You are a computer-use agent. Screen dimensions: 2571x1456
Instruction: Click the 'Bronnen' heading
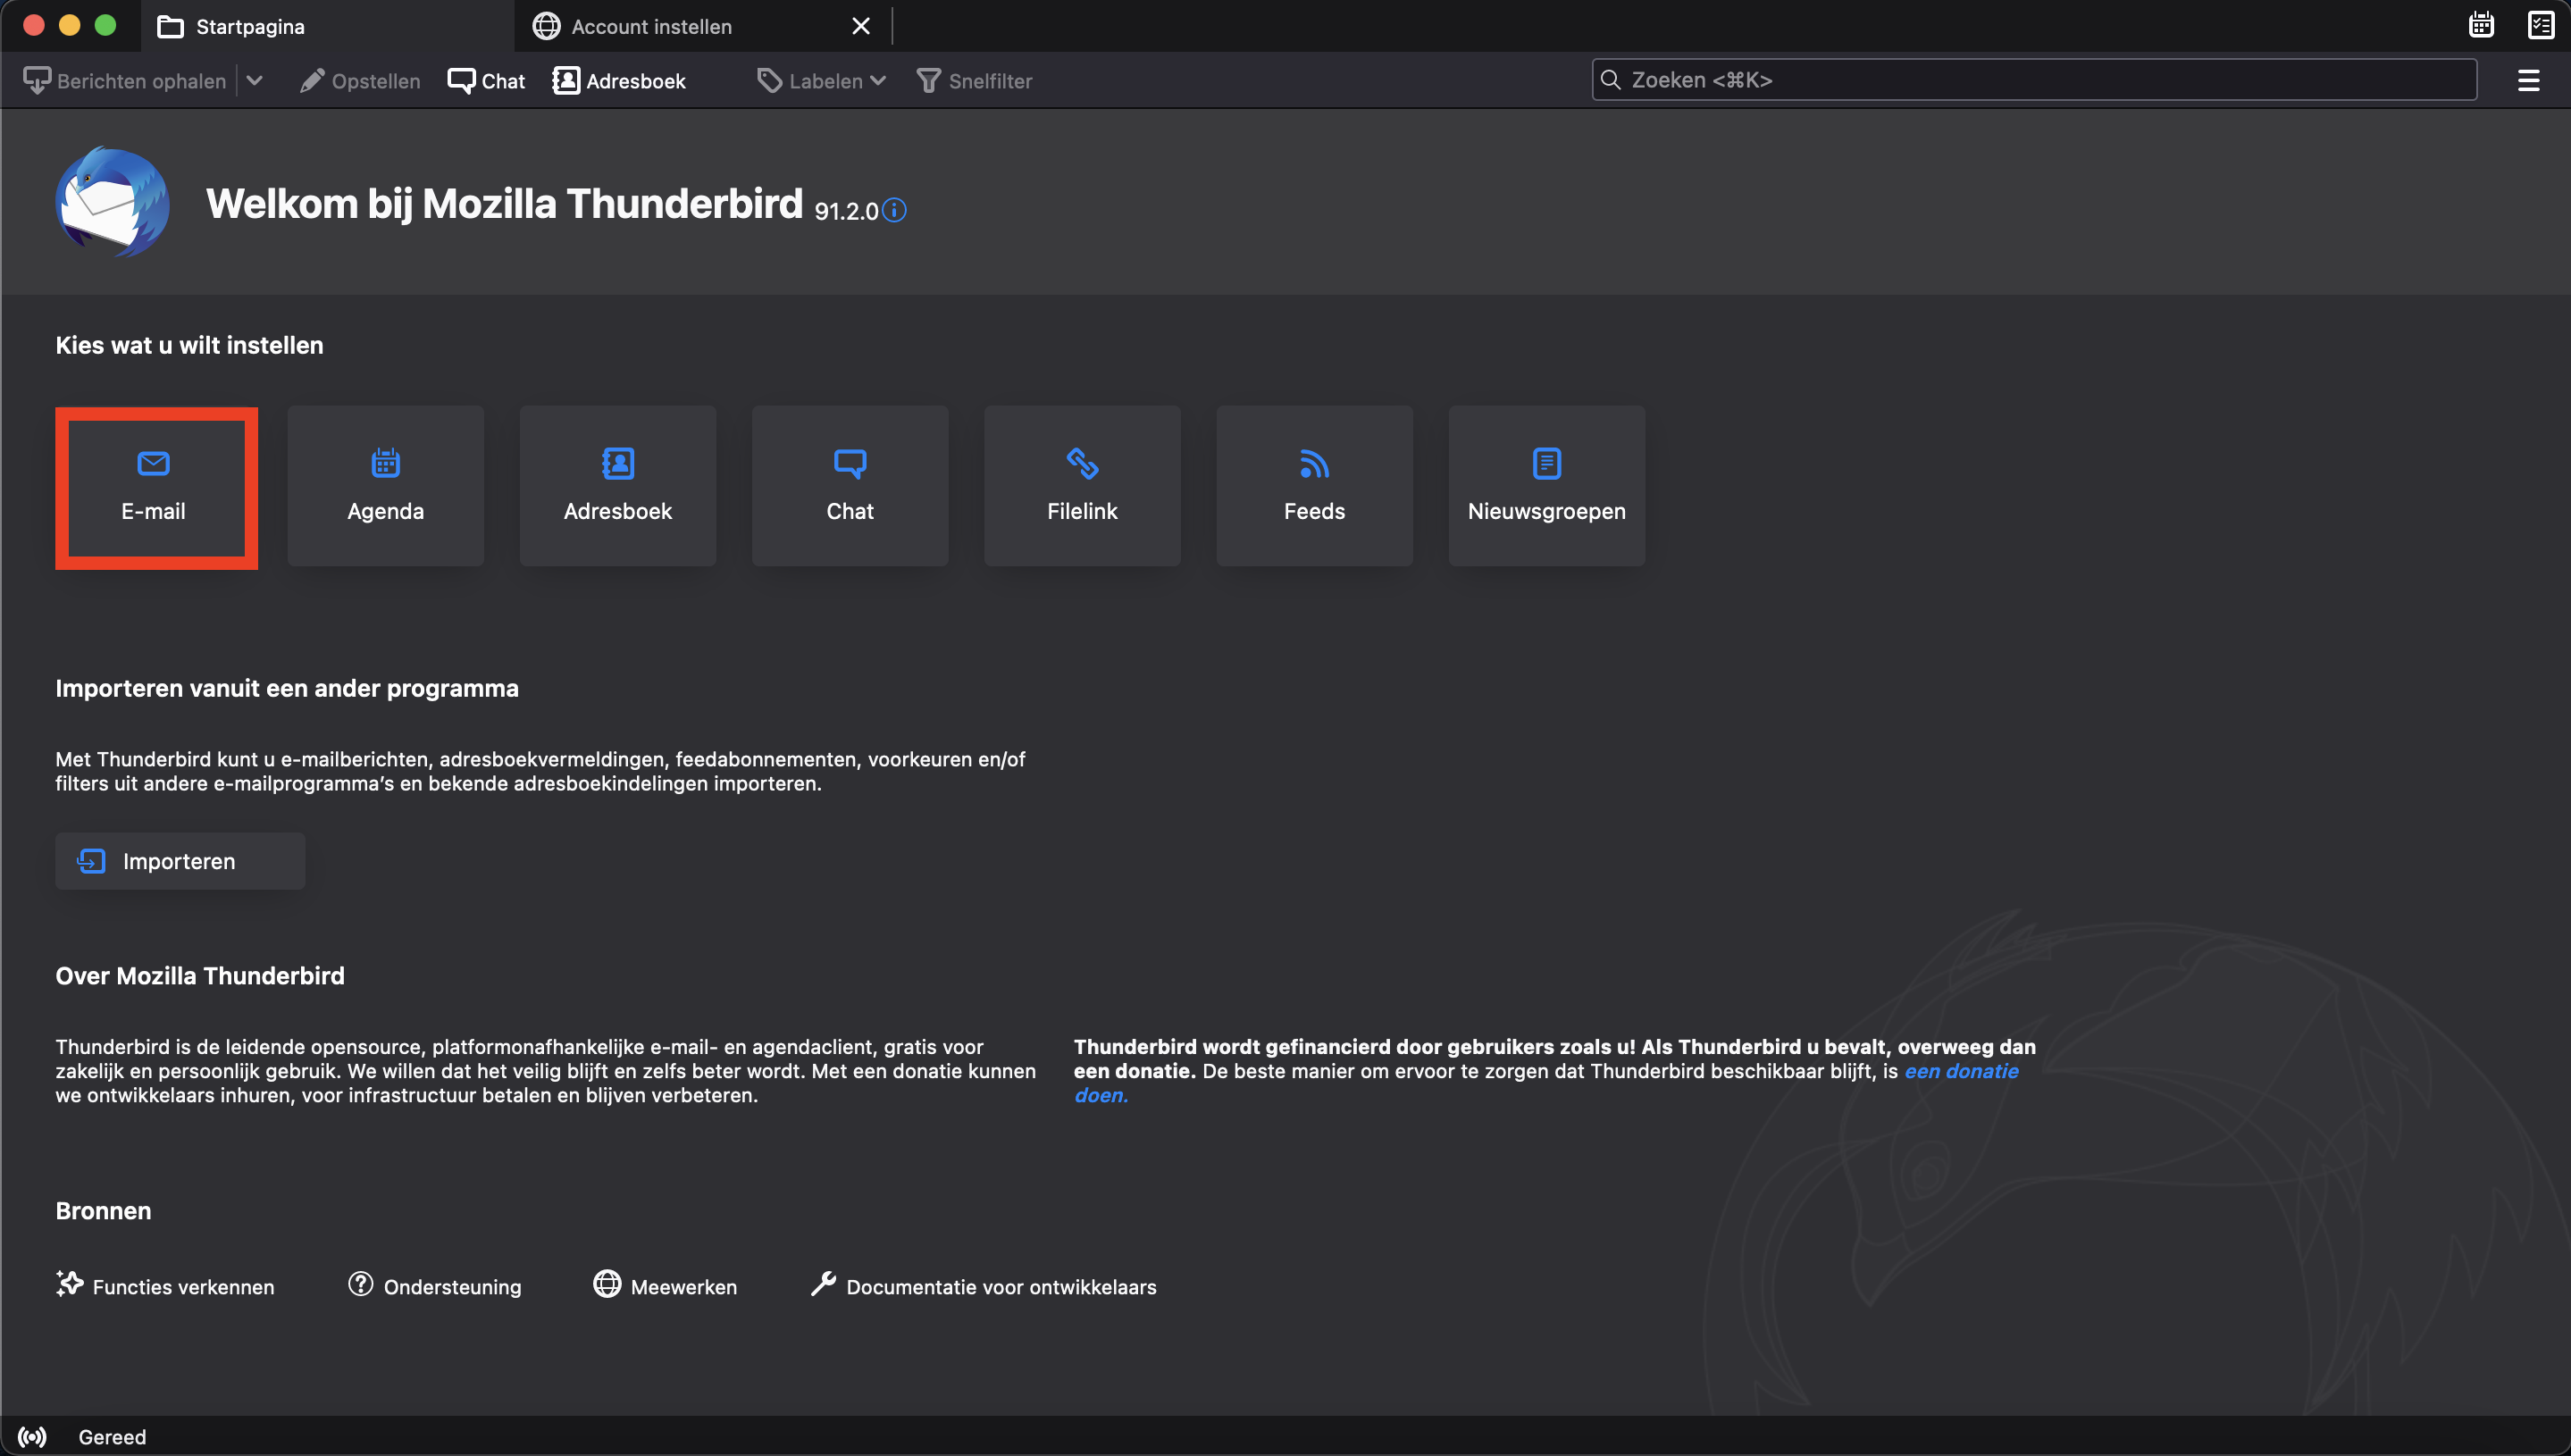point(103,1211)
